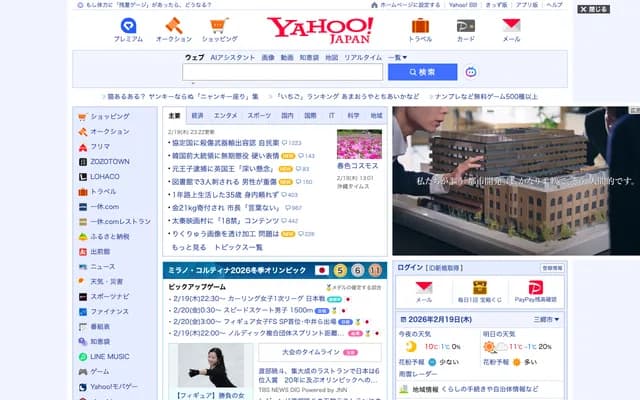Image resolution: width=640 pixels, height=400 pixels.
Task: Open the 春色コスモス news thumbnail
Action: [359, 144]
